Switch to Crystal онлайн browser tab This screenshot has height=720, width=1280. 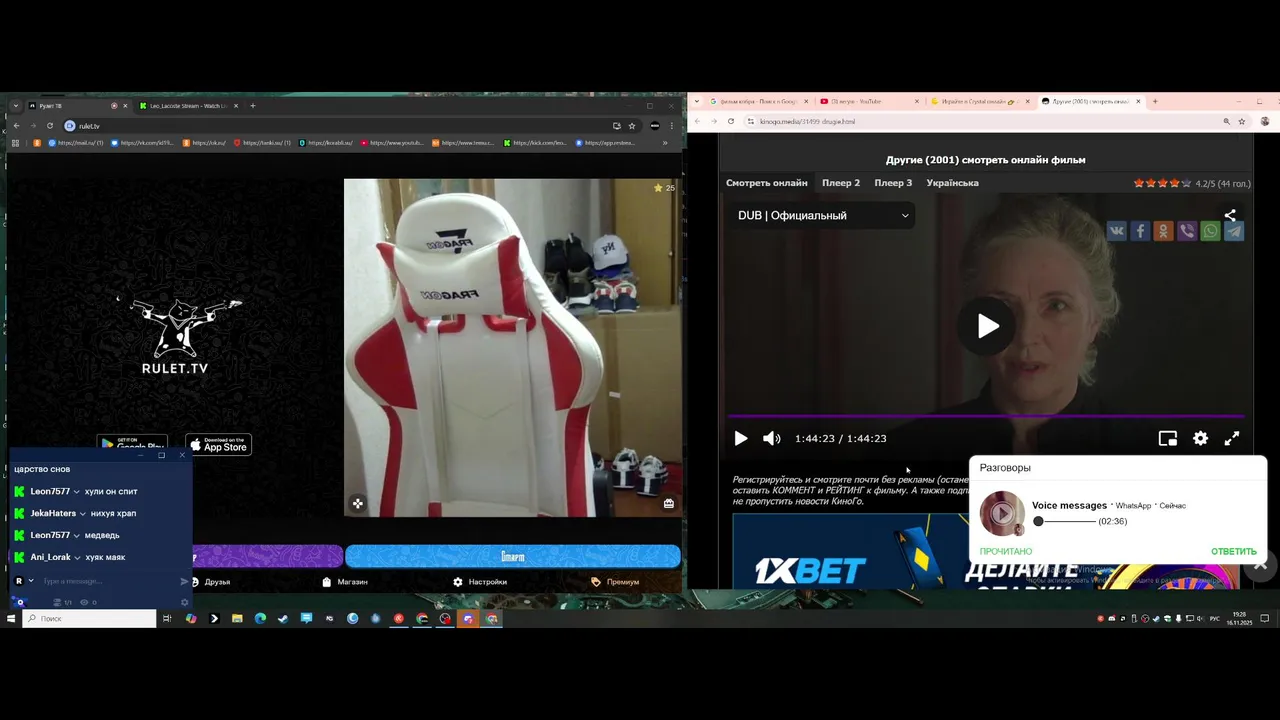pos(978,101)
